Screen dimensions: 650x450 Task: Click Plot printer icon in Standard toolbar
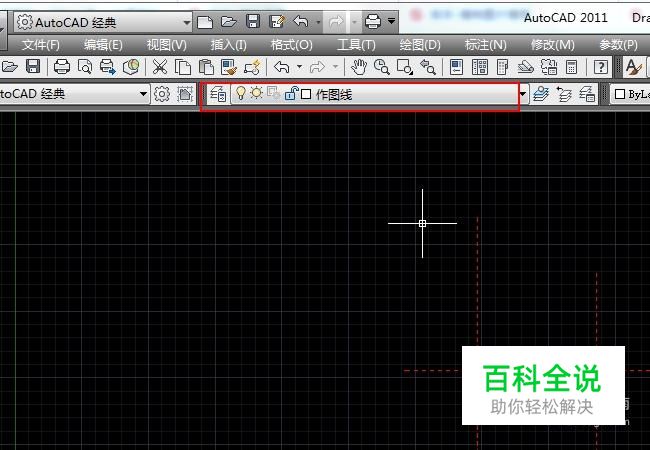[x=62, y=67]
